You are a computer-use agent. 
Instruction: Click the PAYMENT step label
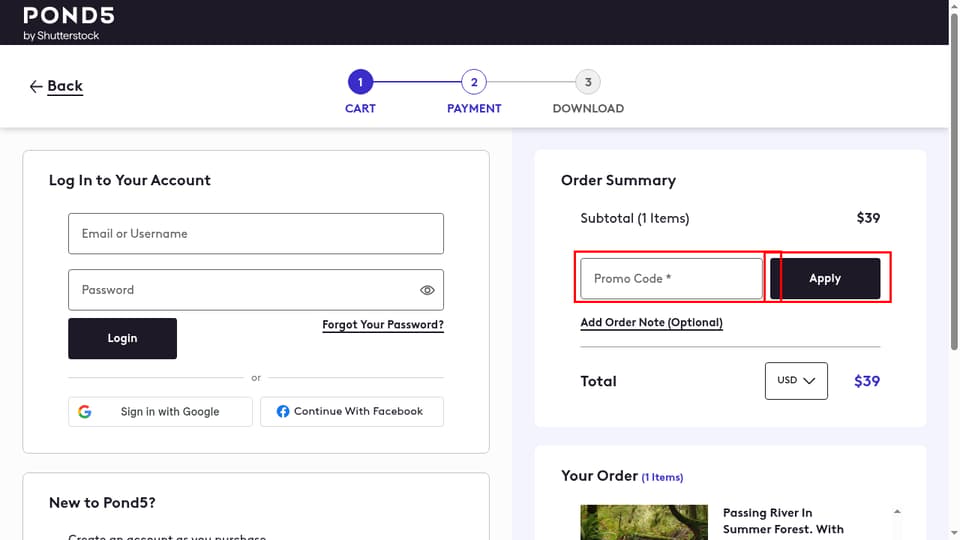[474, 108]
